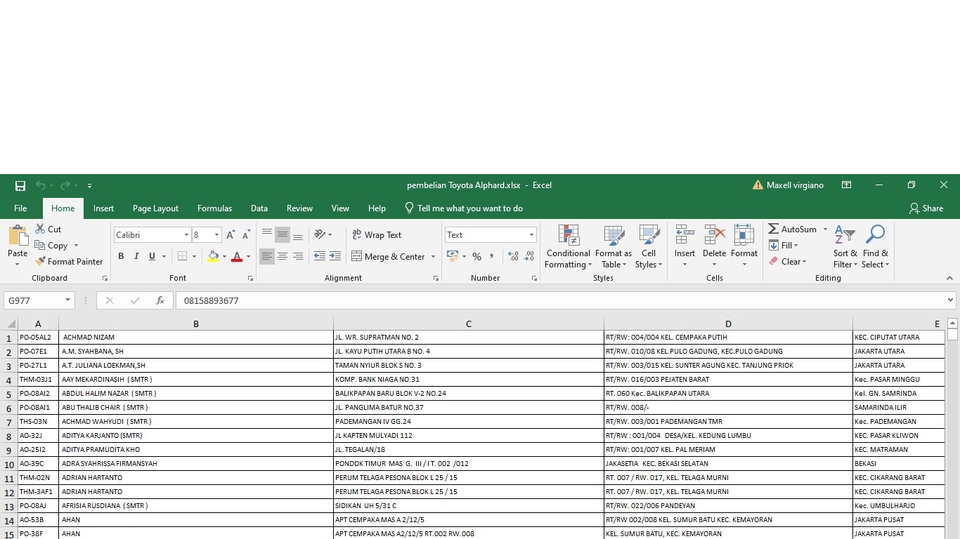Toggle Italic formatting
Viewport: 960px width, 539px height.
pyautogui.click(x=136, y=257)
